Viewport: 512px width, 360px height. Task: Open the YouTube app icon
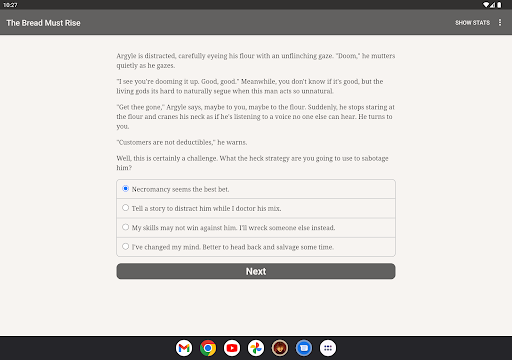pos(232,348)
